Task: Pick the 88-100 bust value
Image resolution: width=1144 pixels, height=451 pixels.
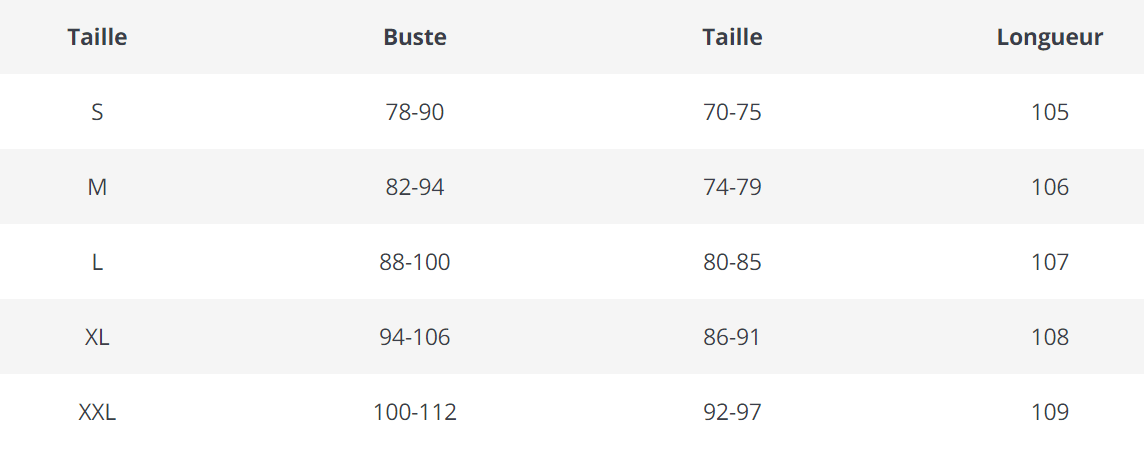Action: pyautogui.click(x=415, y=262)
